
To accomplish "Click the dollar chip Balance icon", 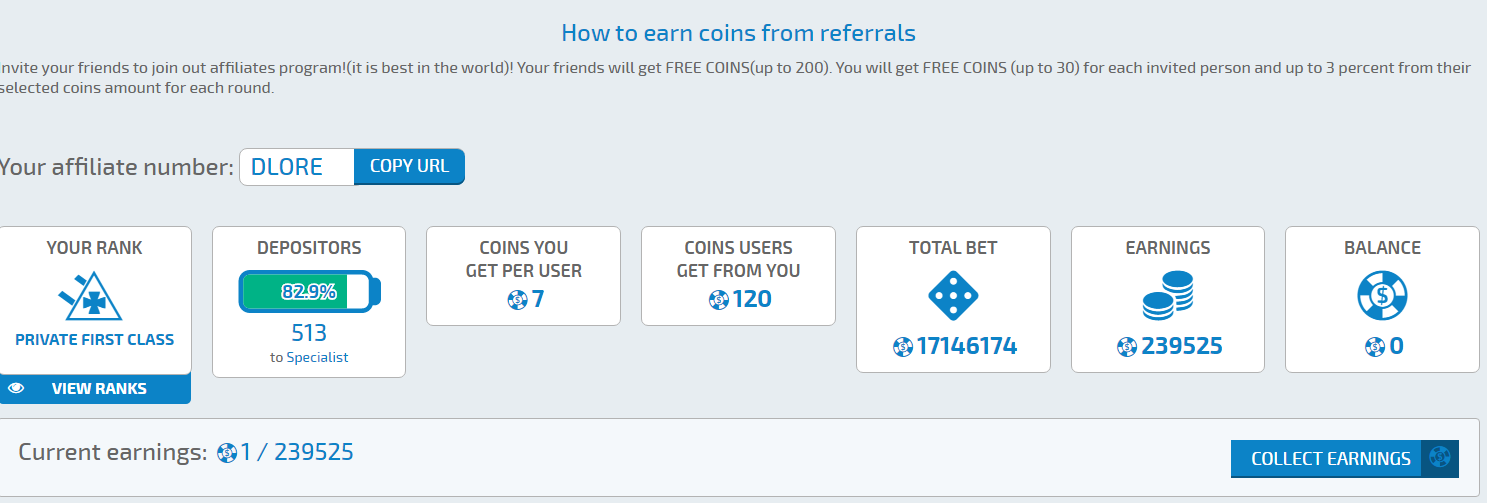I will click(1382, 296).
